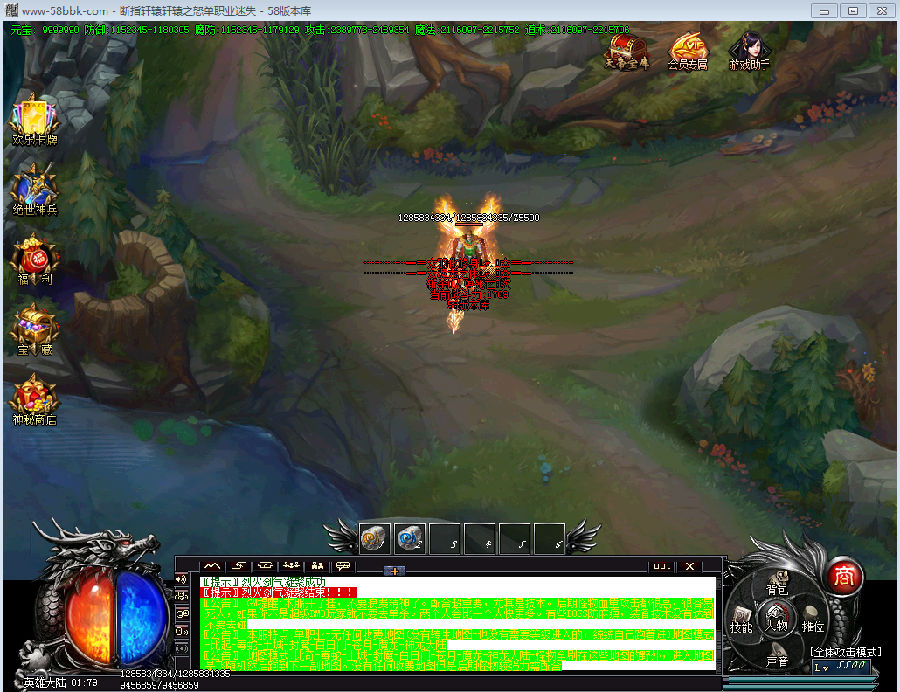Screen dimensions: 900x692
Task: Click the chat panel button left of X
Action: (x=662, y=566)
